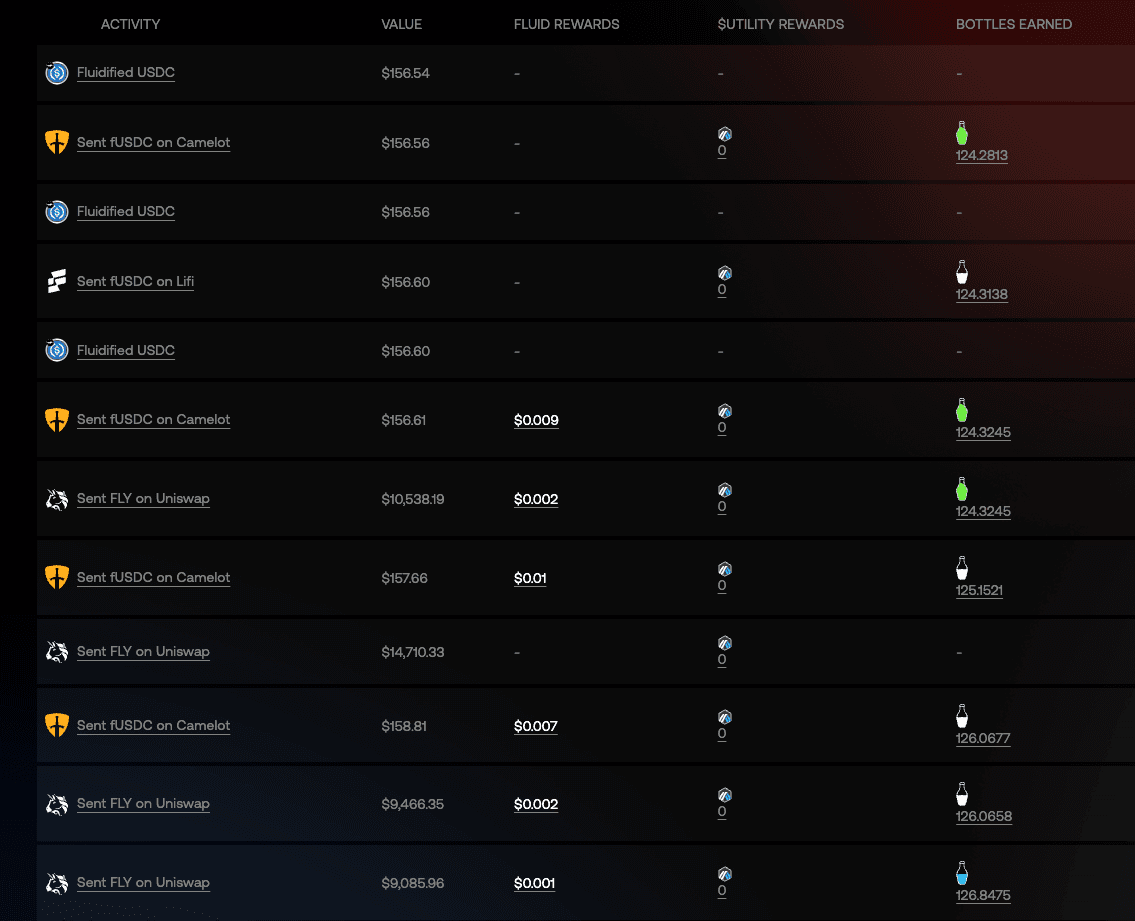Click the 126.0677 bottles earned value
Image resolution: width=1135 pixels, height=921 pixels.
983,739
